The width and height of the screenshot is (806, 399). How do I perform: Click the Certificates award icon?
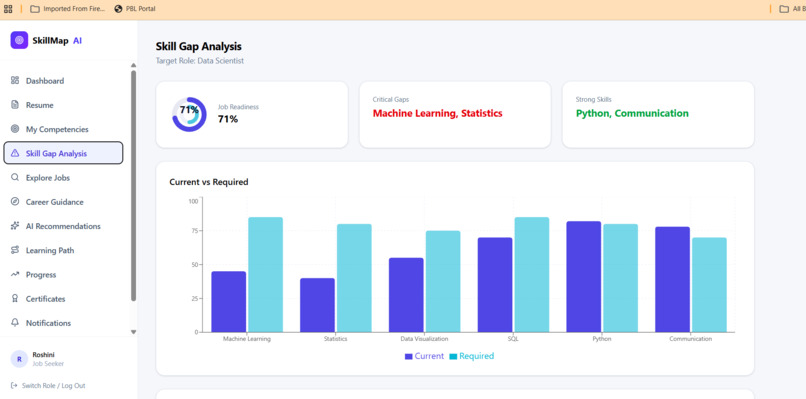click(15, 299)
